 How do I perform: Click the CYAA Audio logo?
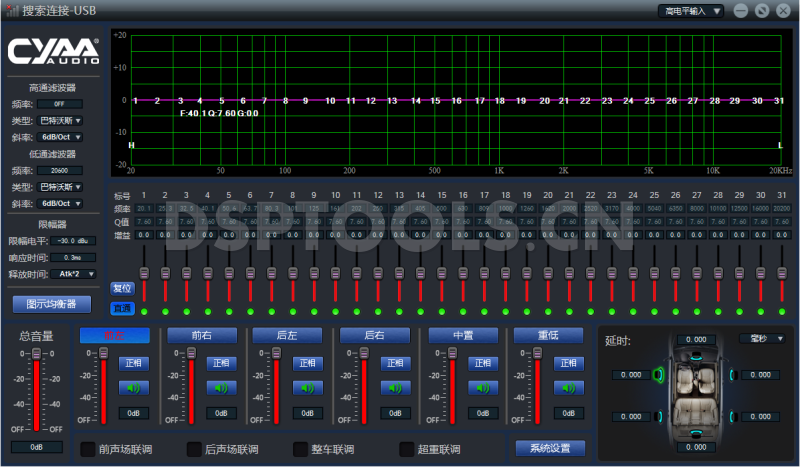tap(54, 51)
